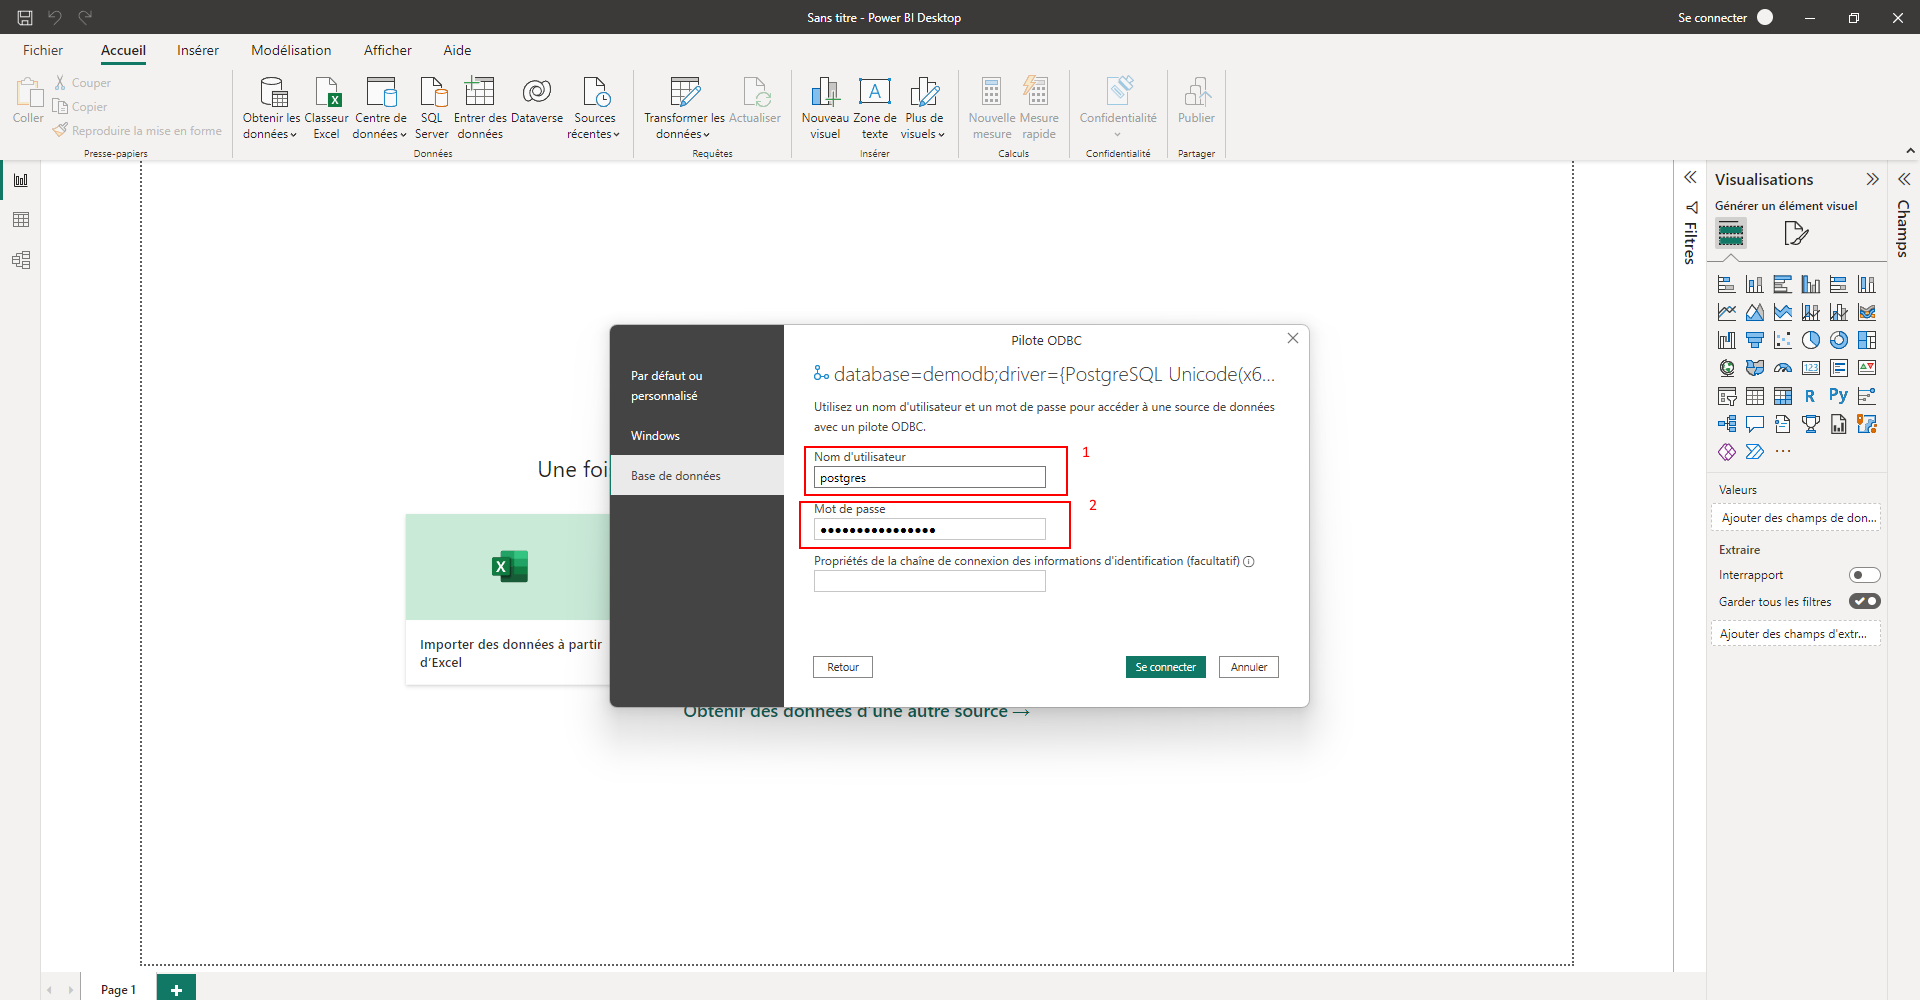The image size is (1920, 1000).
Task: Collapse the ribbon with the arrow
Action: click(x=1910, y=151)
